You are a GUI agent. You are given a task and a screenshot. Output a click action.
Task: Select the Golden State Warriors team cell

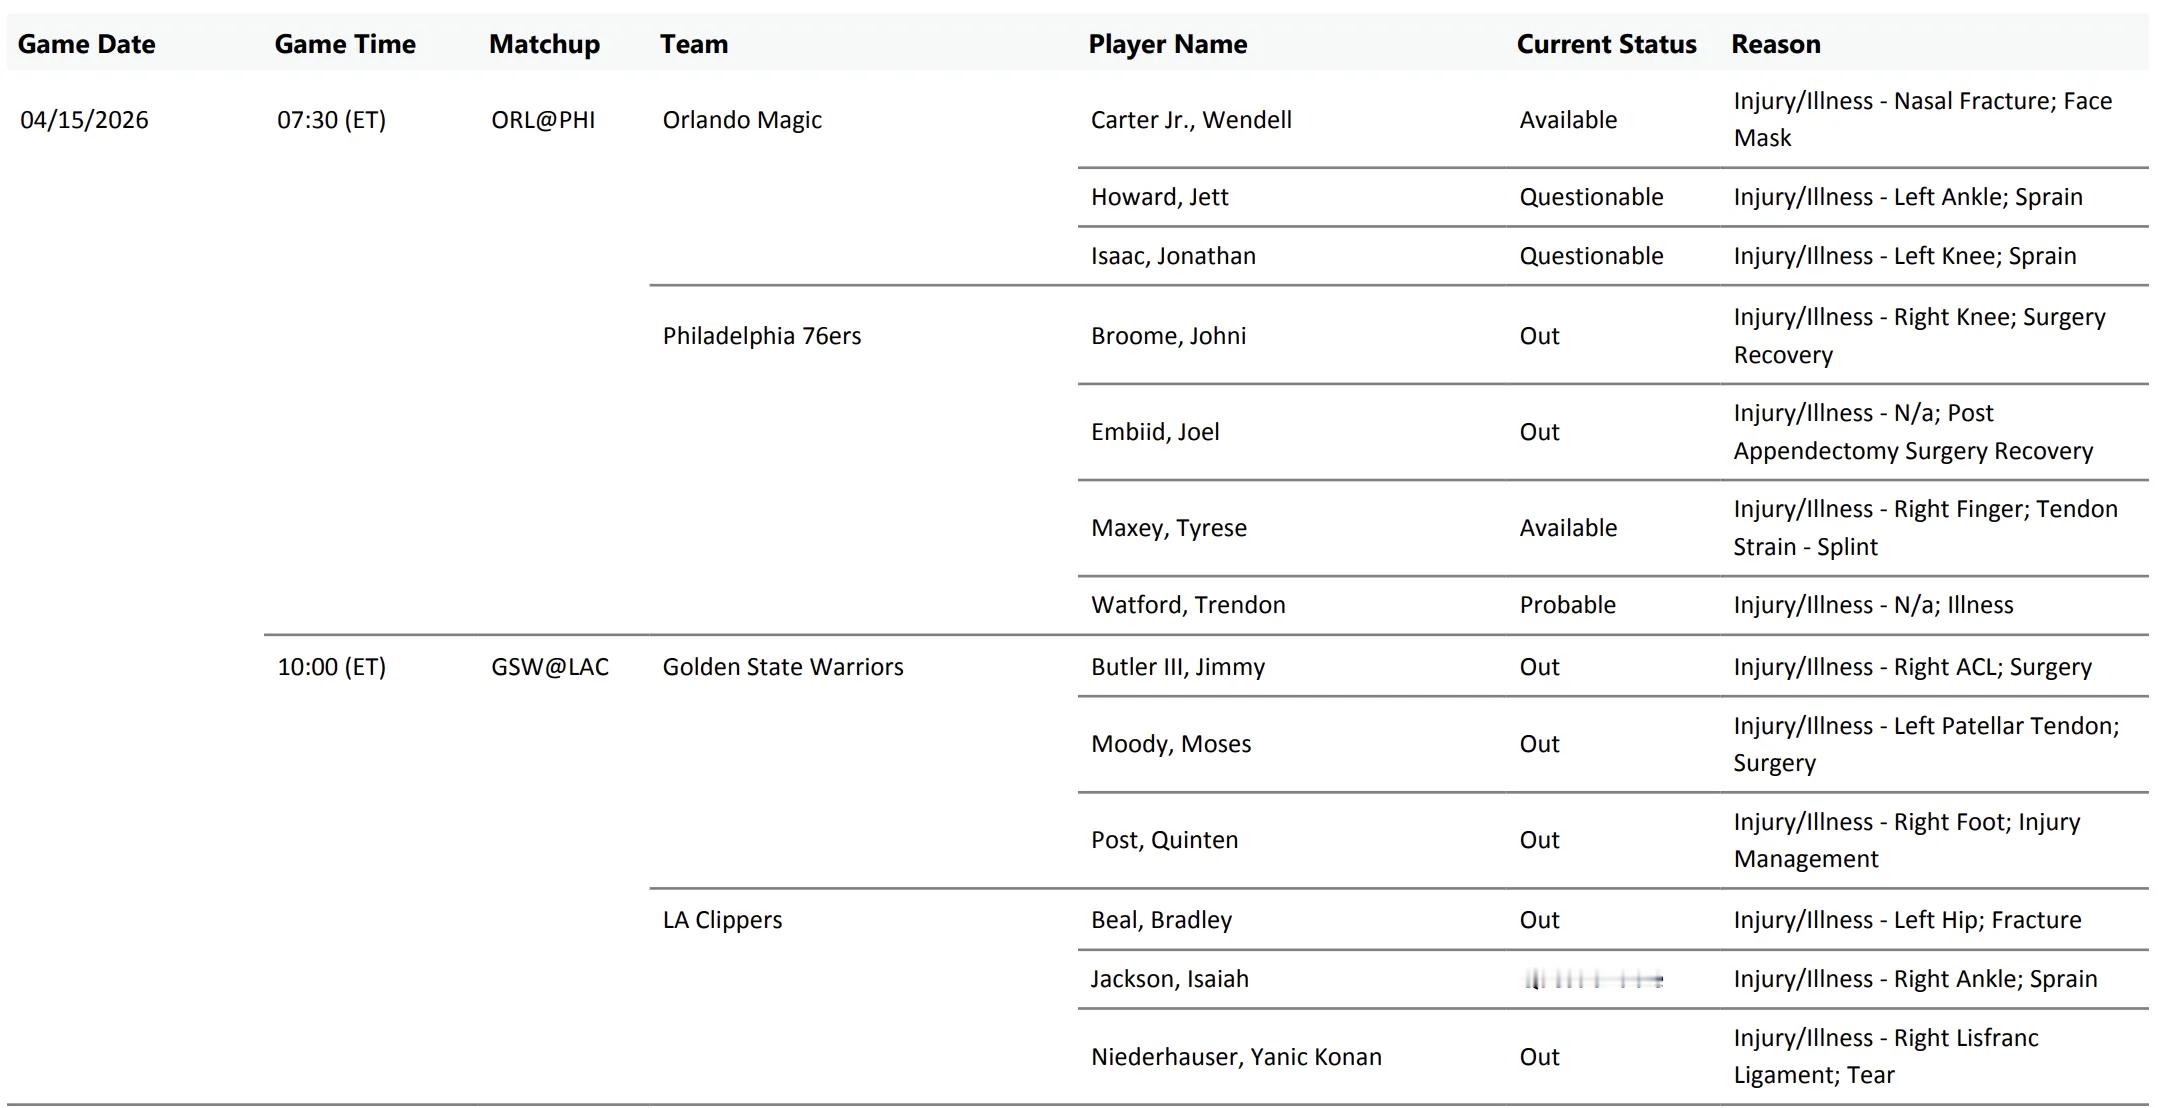pyautogui.click(x=783, y=667)
